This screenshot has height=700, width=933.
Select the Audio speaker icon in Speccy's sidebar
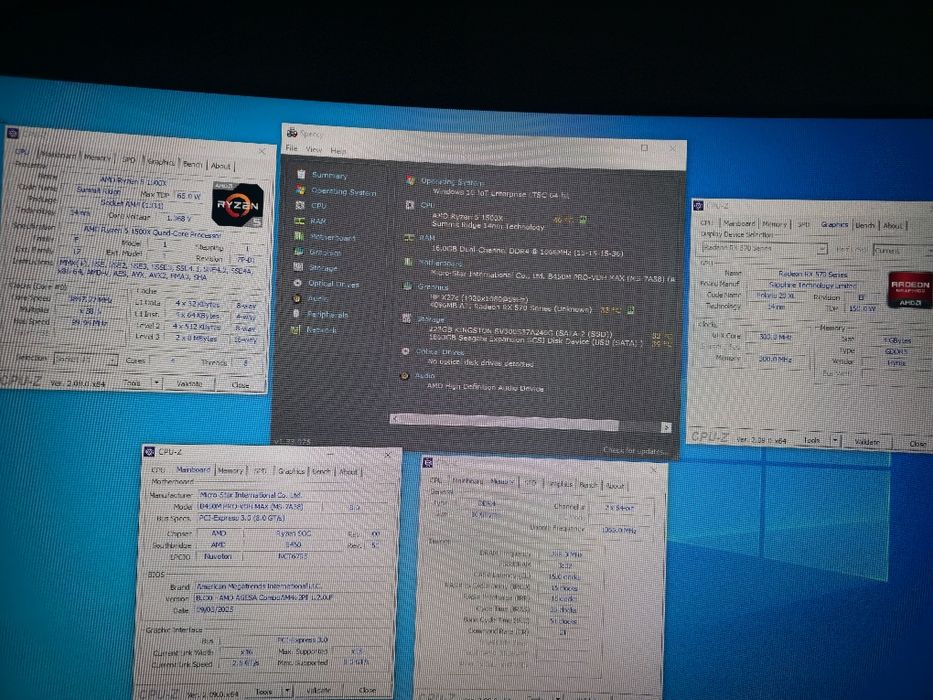tap(297, 298)
